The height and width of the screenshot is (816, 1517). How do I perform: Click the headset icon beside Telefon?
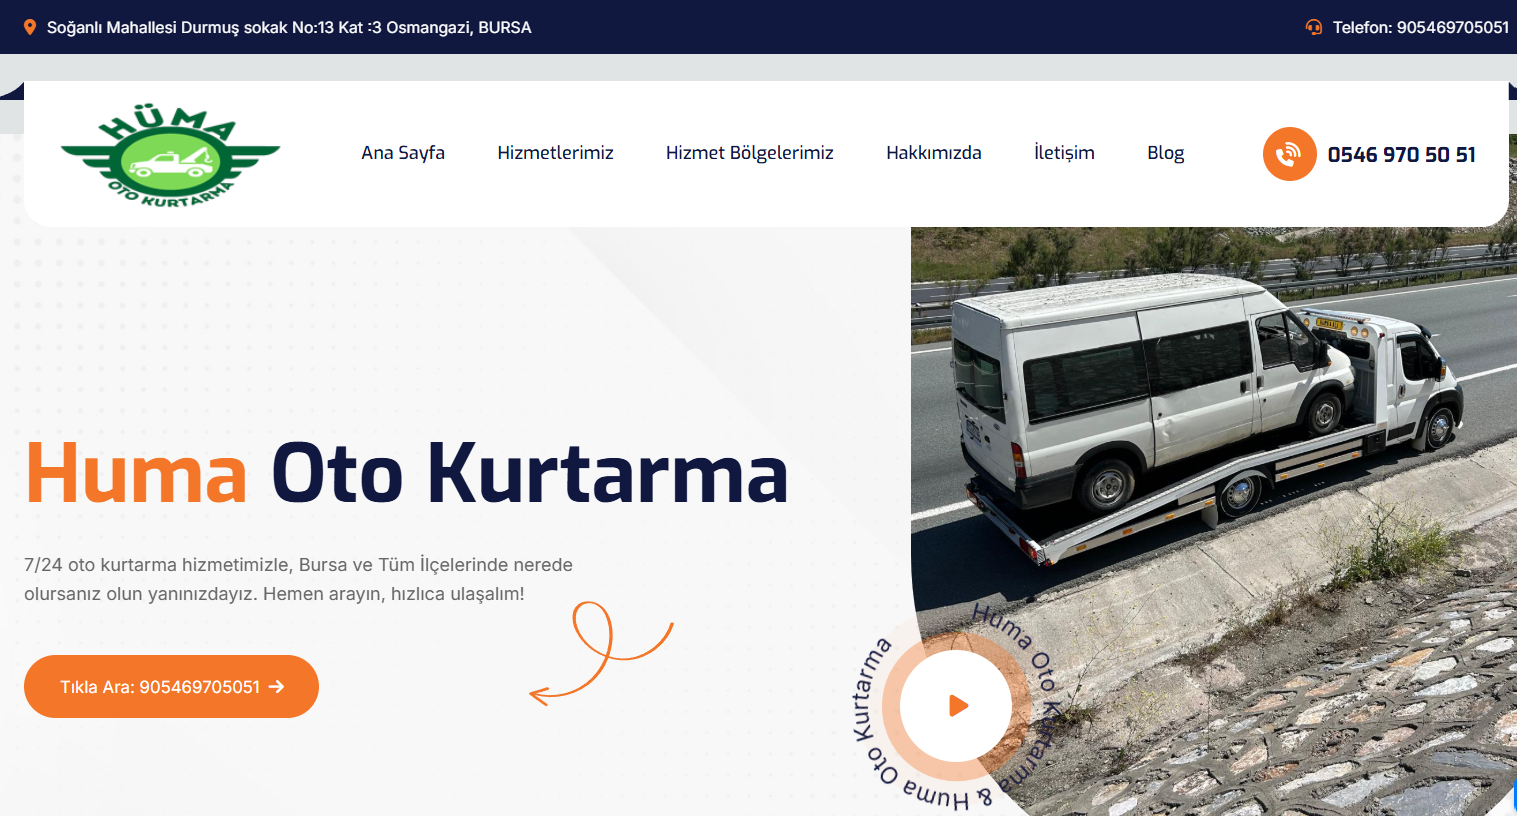coord(1314,27)
